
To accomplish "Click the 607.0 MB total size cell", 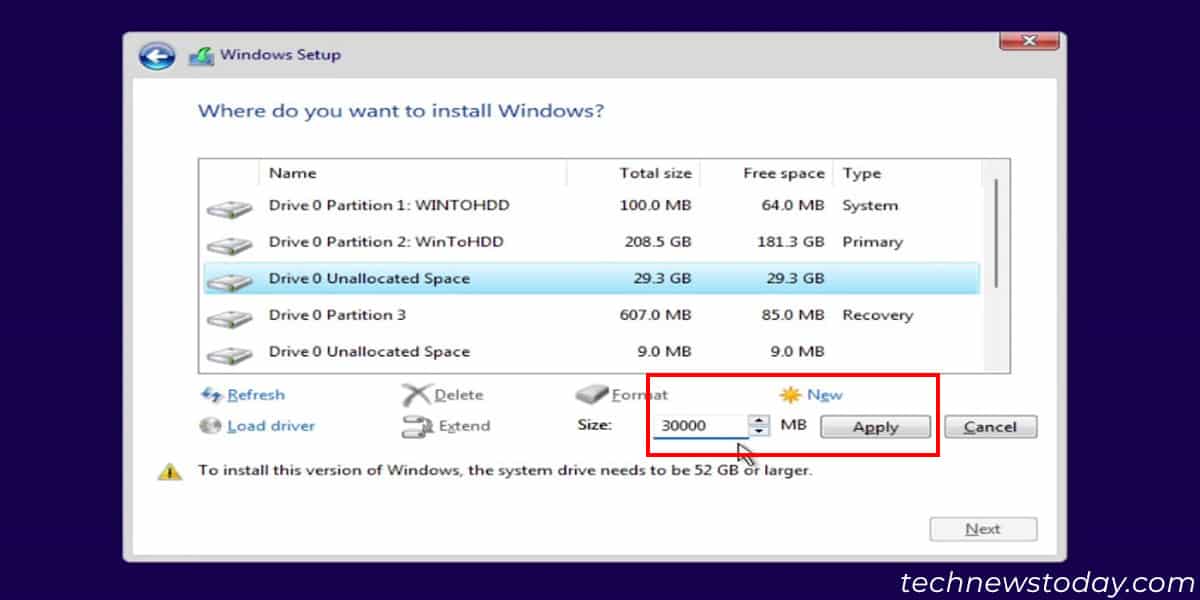I will click(654, 315).
